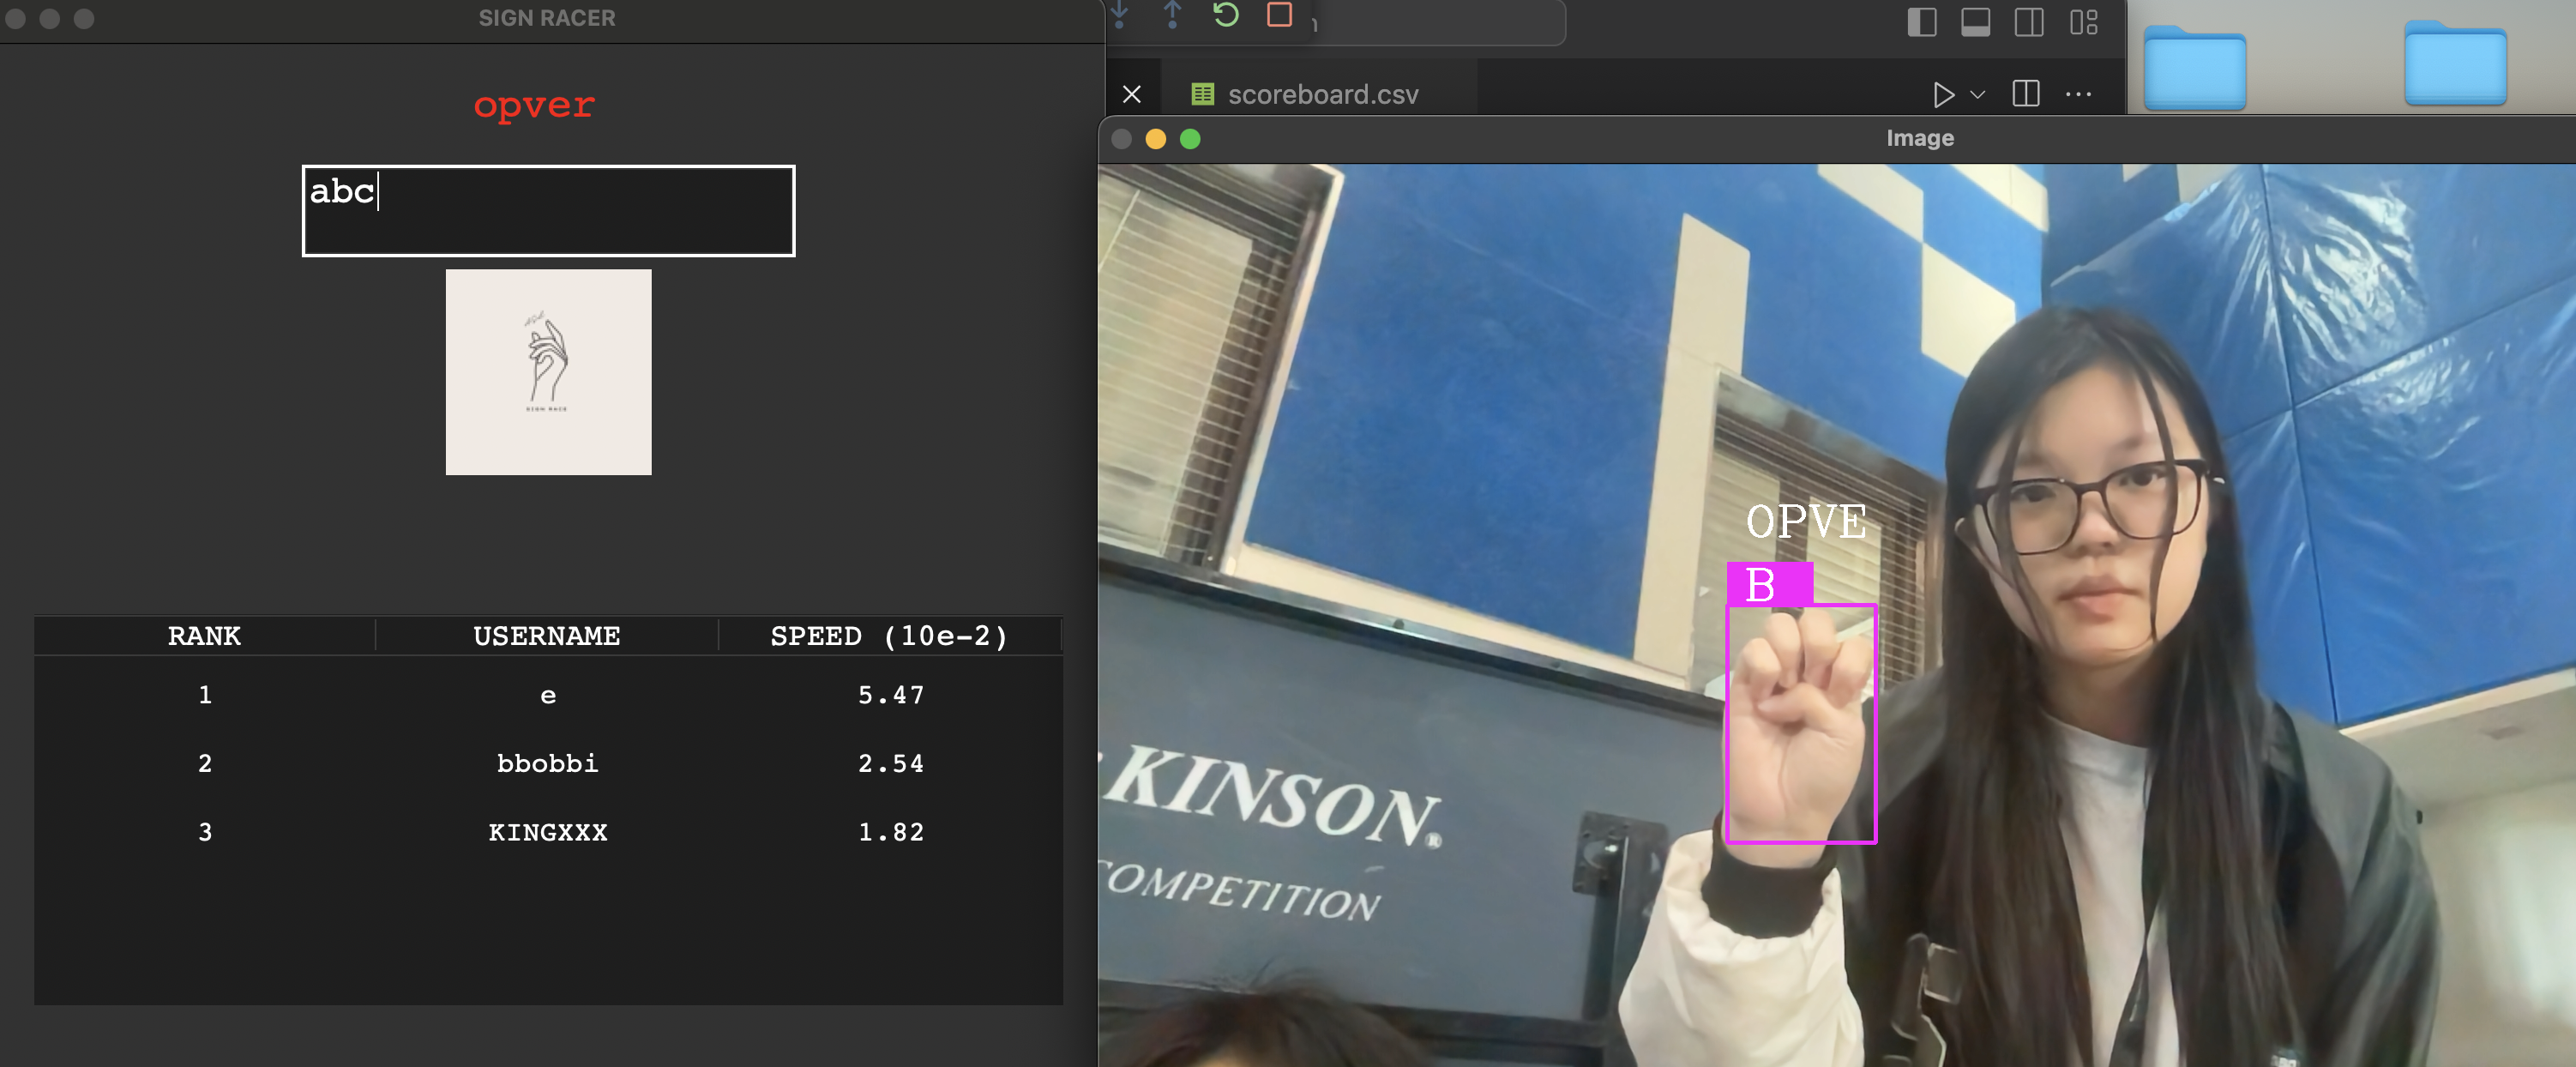Split the editor to the right
The width and height of the screenshot is (2576, 1067).
tap(2025, 94)
